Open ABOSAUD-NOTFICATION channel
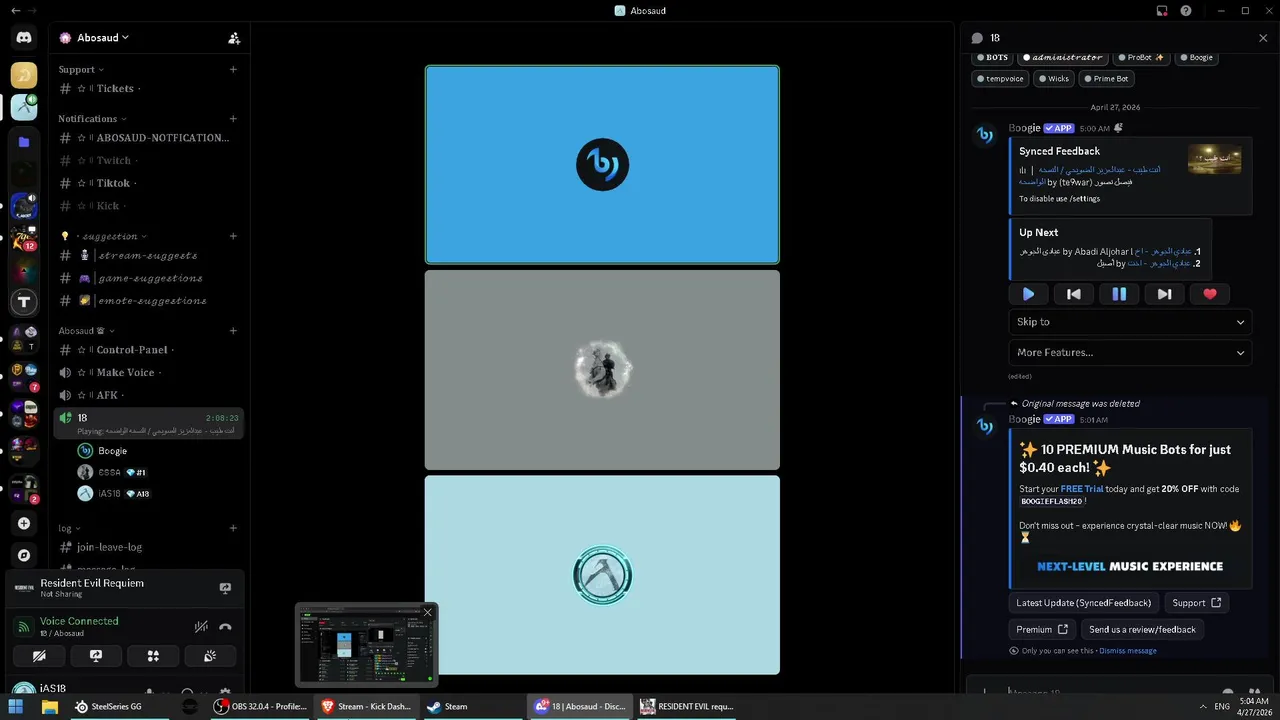 click(148, 138)
